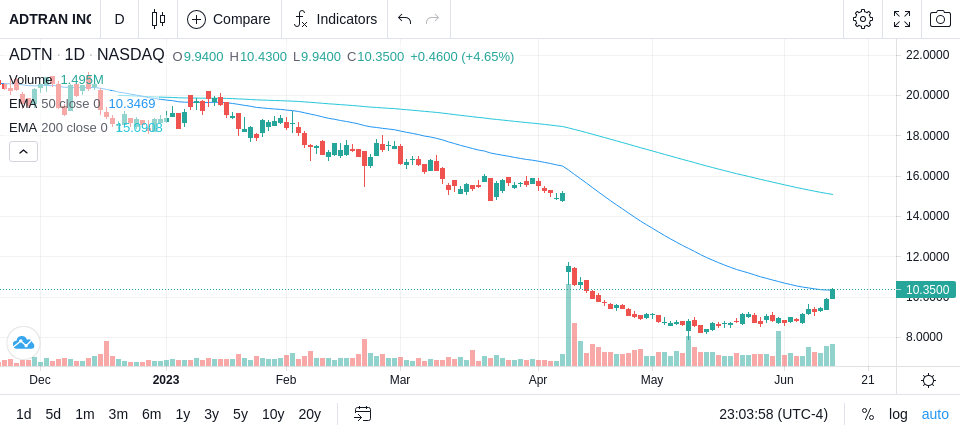Click the closing price value C10.3500
This screenshot has height=433, width=960.
375,57
